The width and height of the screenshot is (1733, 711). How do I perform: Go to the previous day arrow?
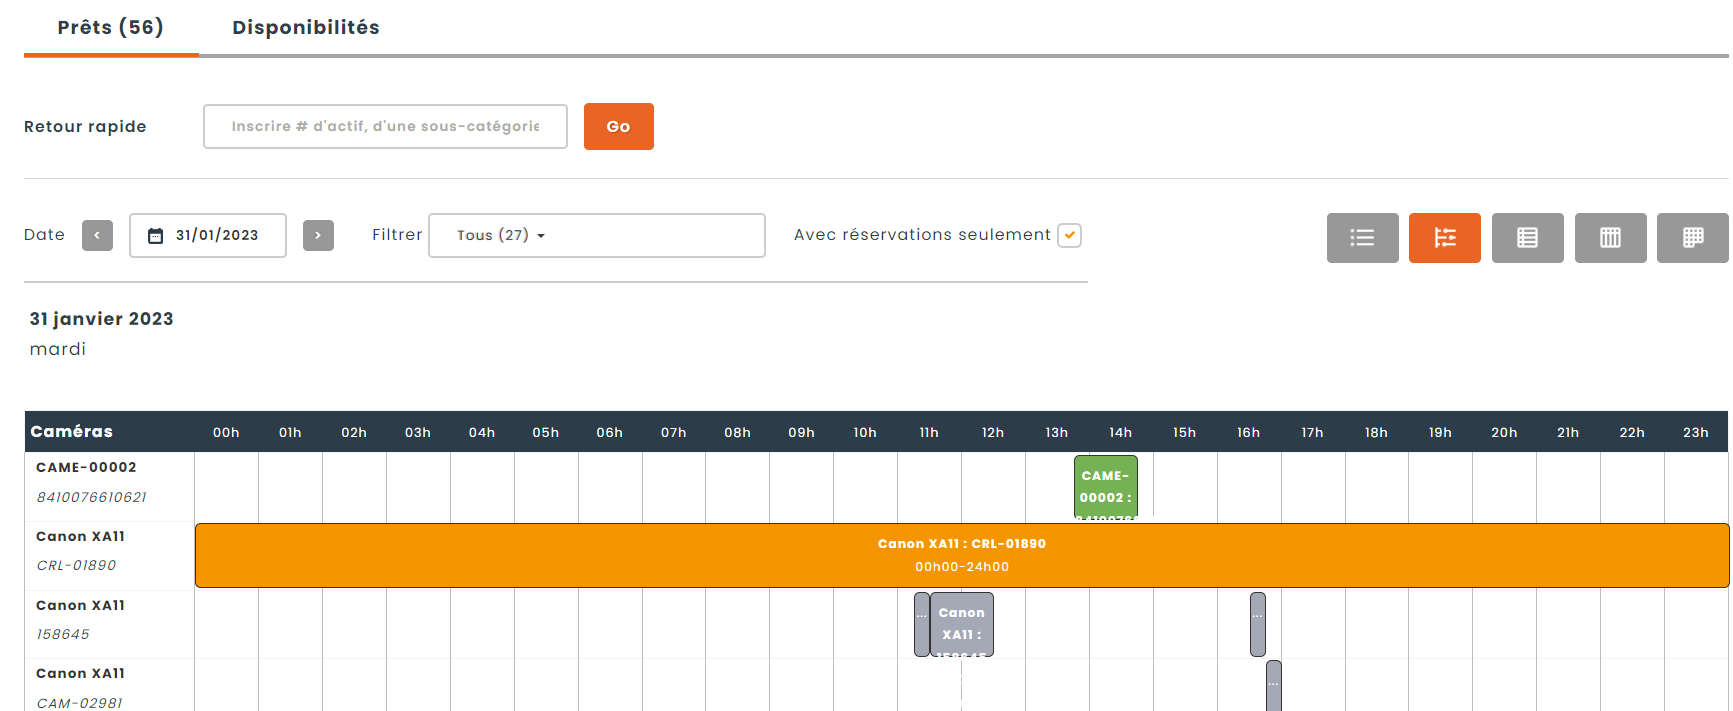[x=97, y=236]
